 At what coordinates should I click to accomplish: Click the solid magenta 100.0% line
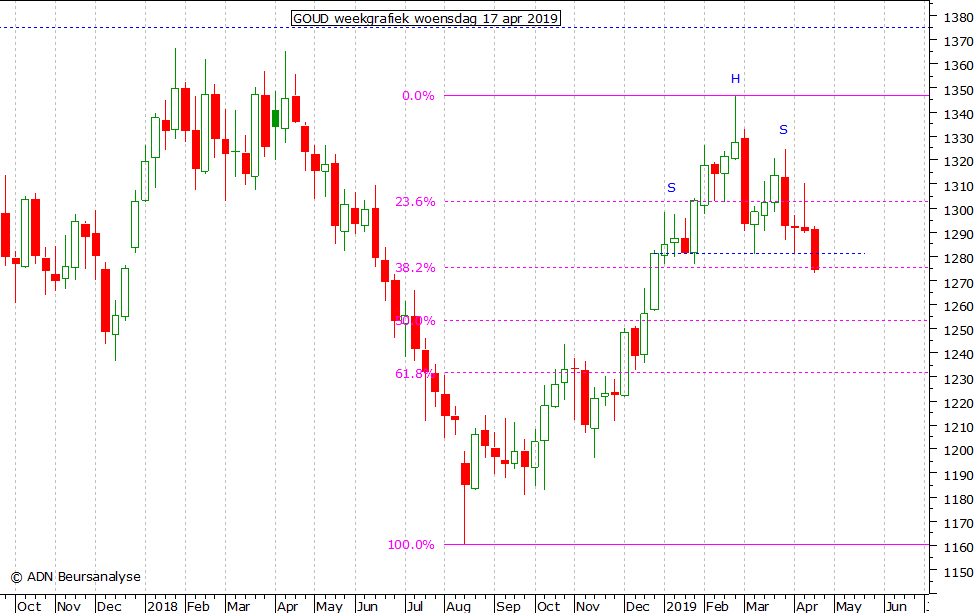(687, 544)
